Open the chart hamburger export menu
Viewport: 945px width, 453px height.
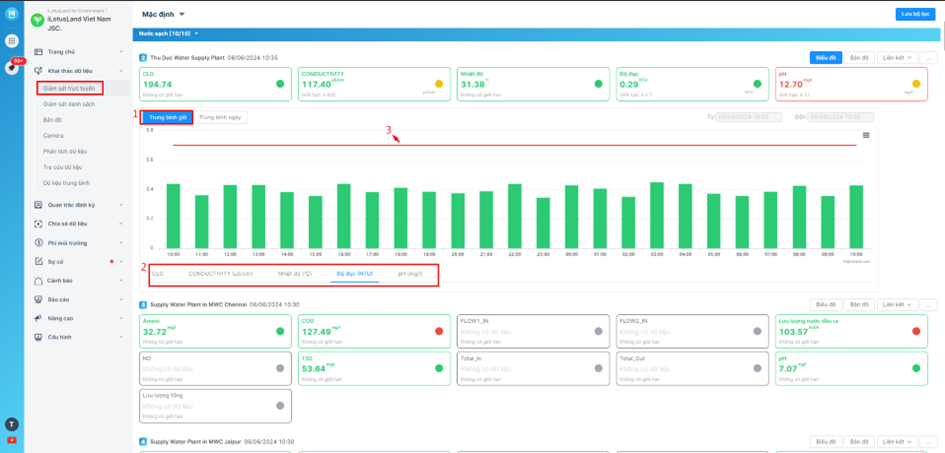pos(866,135)
